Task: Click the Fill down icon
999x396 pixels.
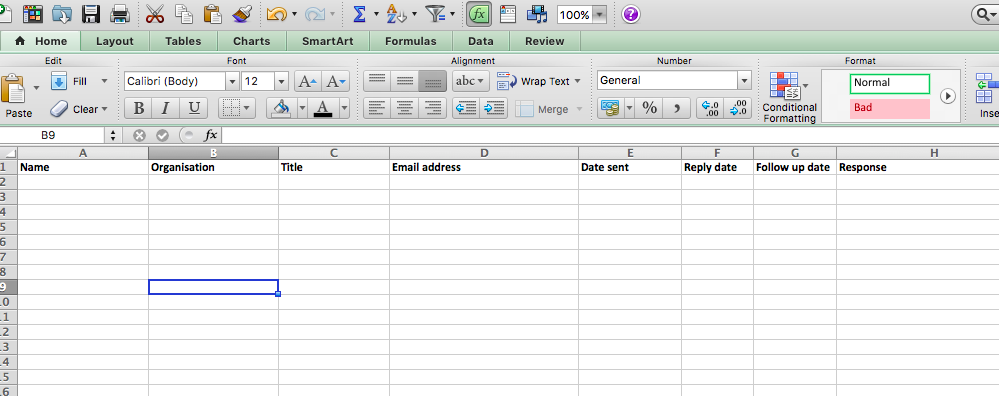Action: (x=59, y=81)
